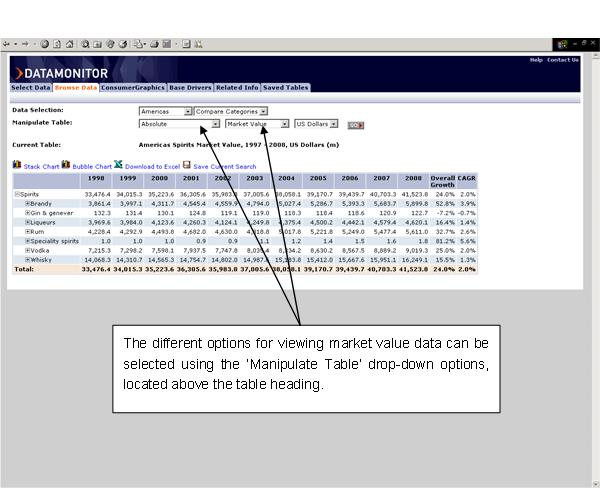The width and height of the screenshot is (600, 488).
Task: Open the browser Media icon
Action: [x=110, y=44]
